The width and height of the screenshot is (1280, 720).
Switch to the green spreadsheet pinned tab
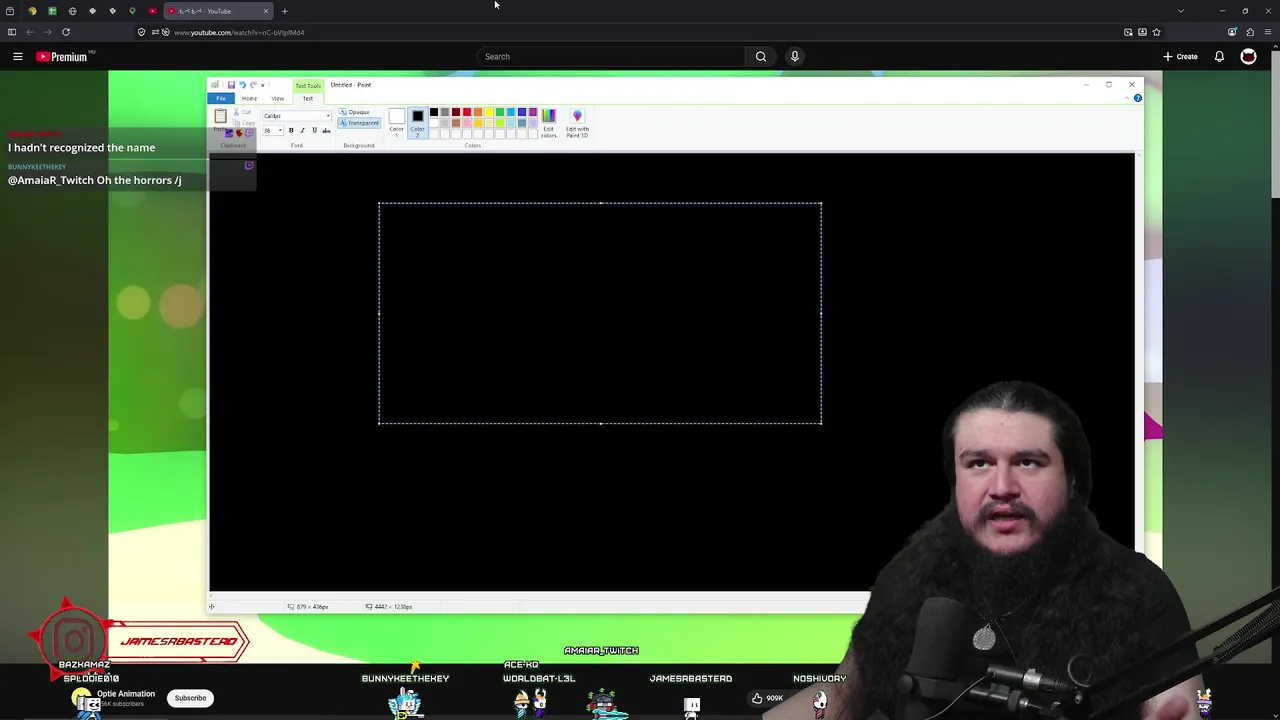coord(52,11)
